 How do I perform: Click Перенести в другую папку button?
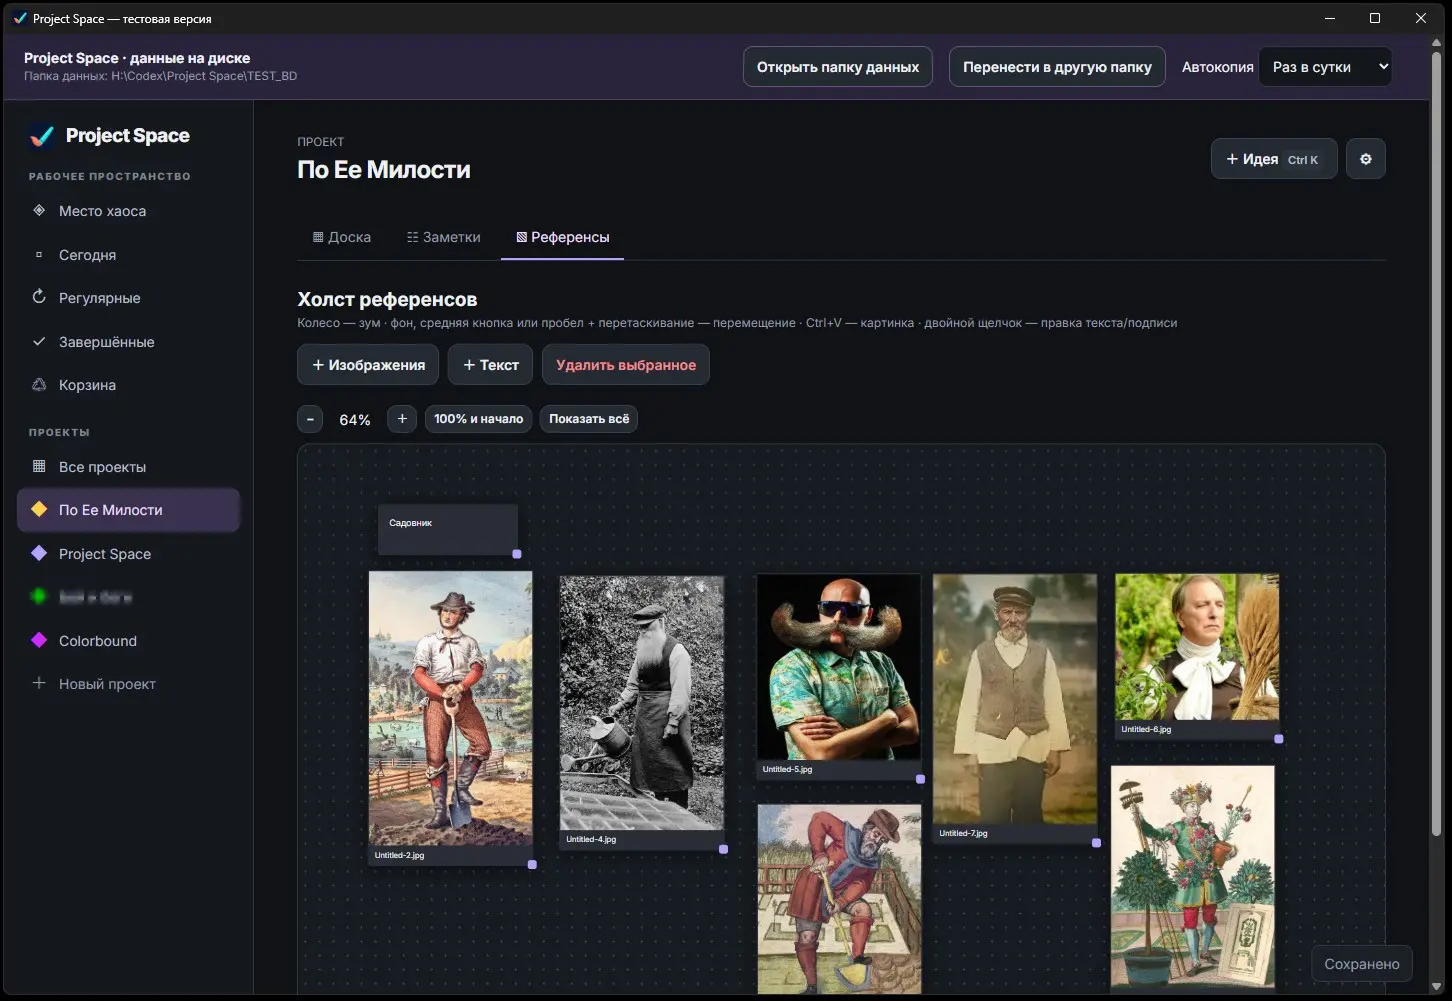point(1057,67)
